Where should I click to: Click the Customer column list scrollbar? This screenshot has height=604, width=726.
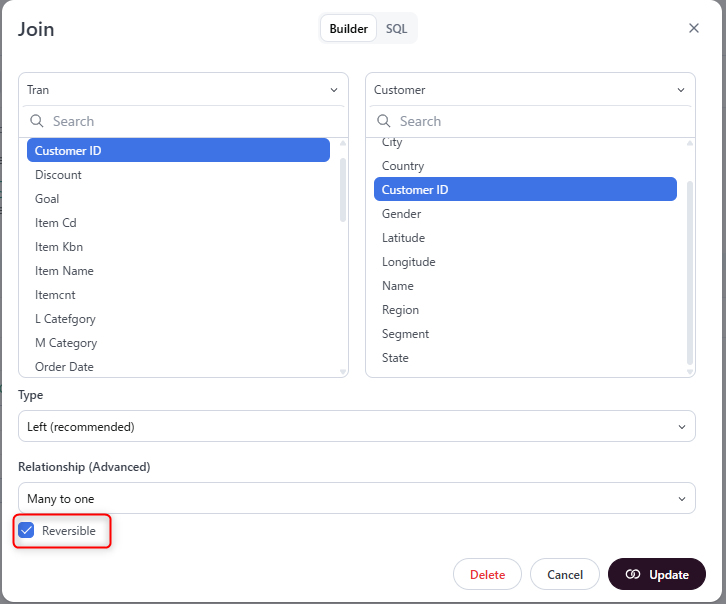[689, 270]
